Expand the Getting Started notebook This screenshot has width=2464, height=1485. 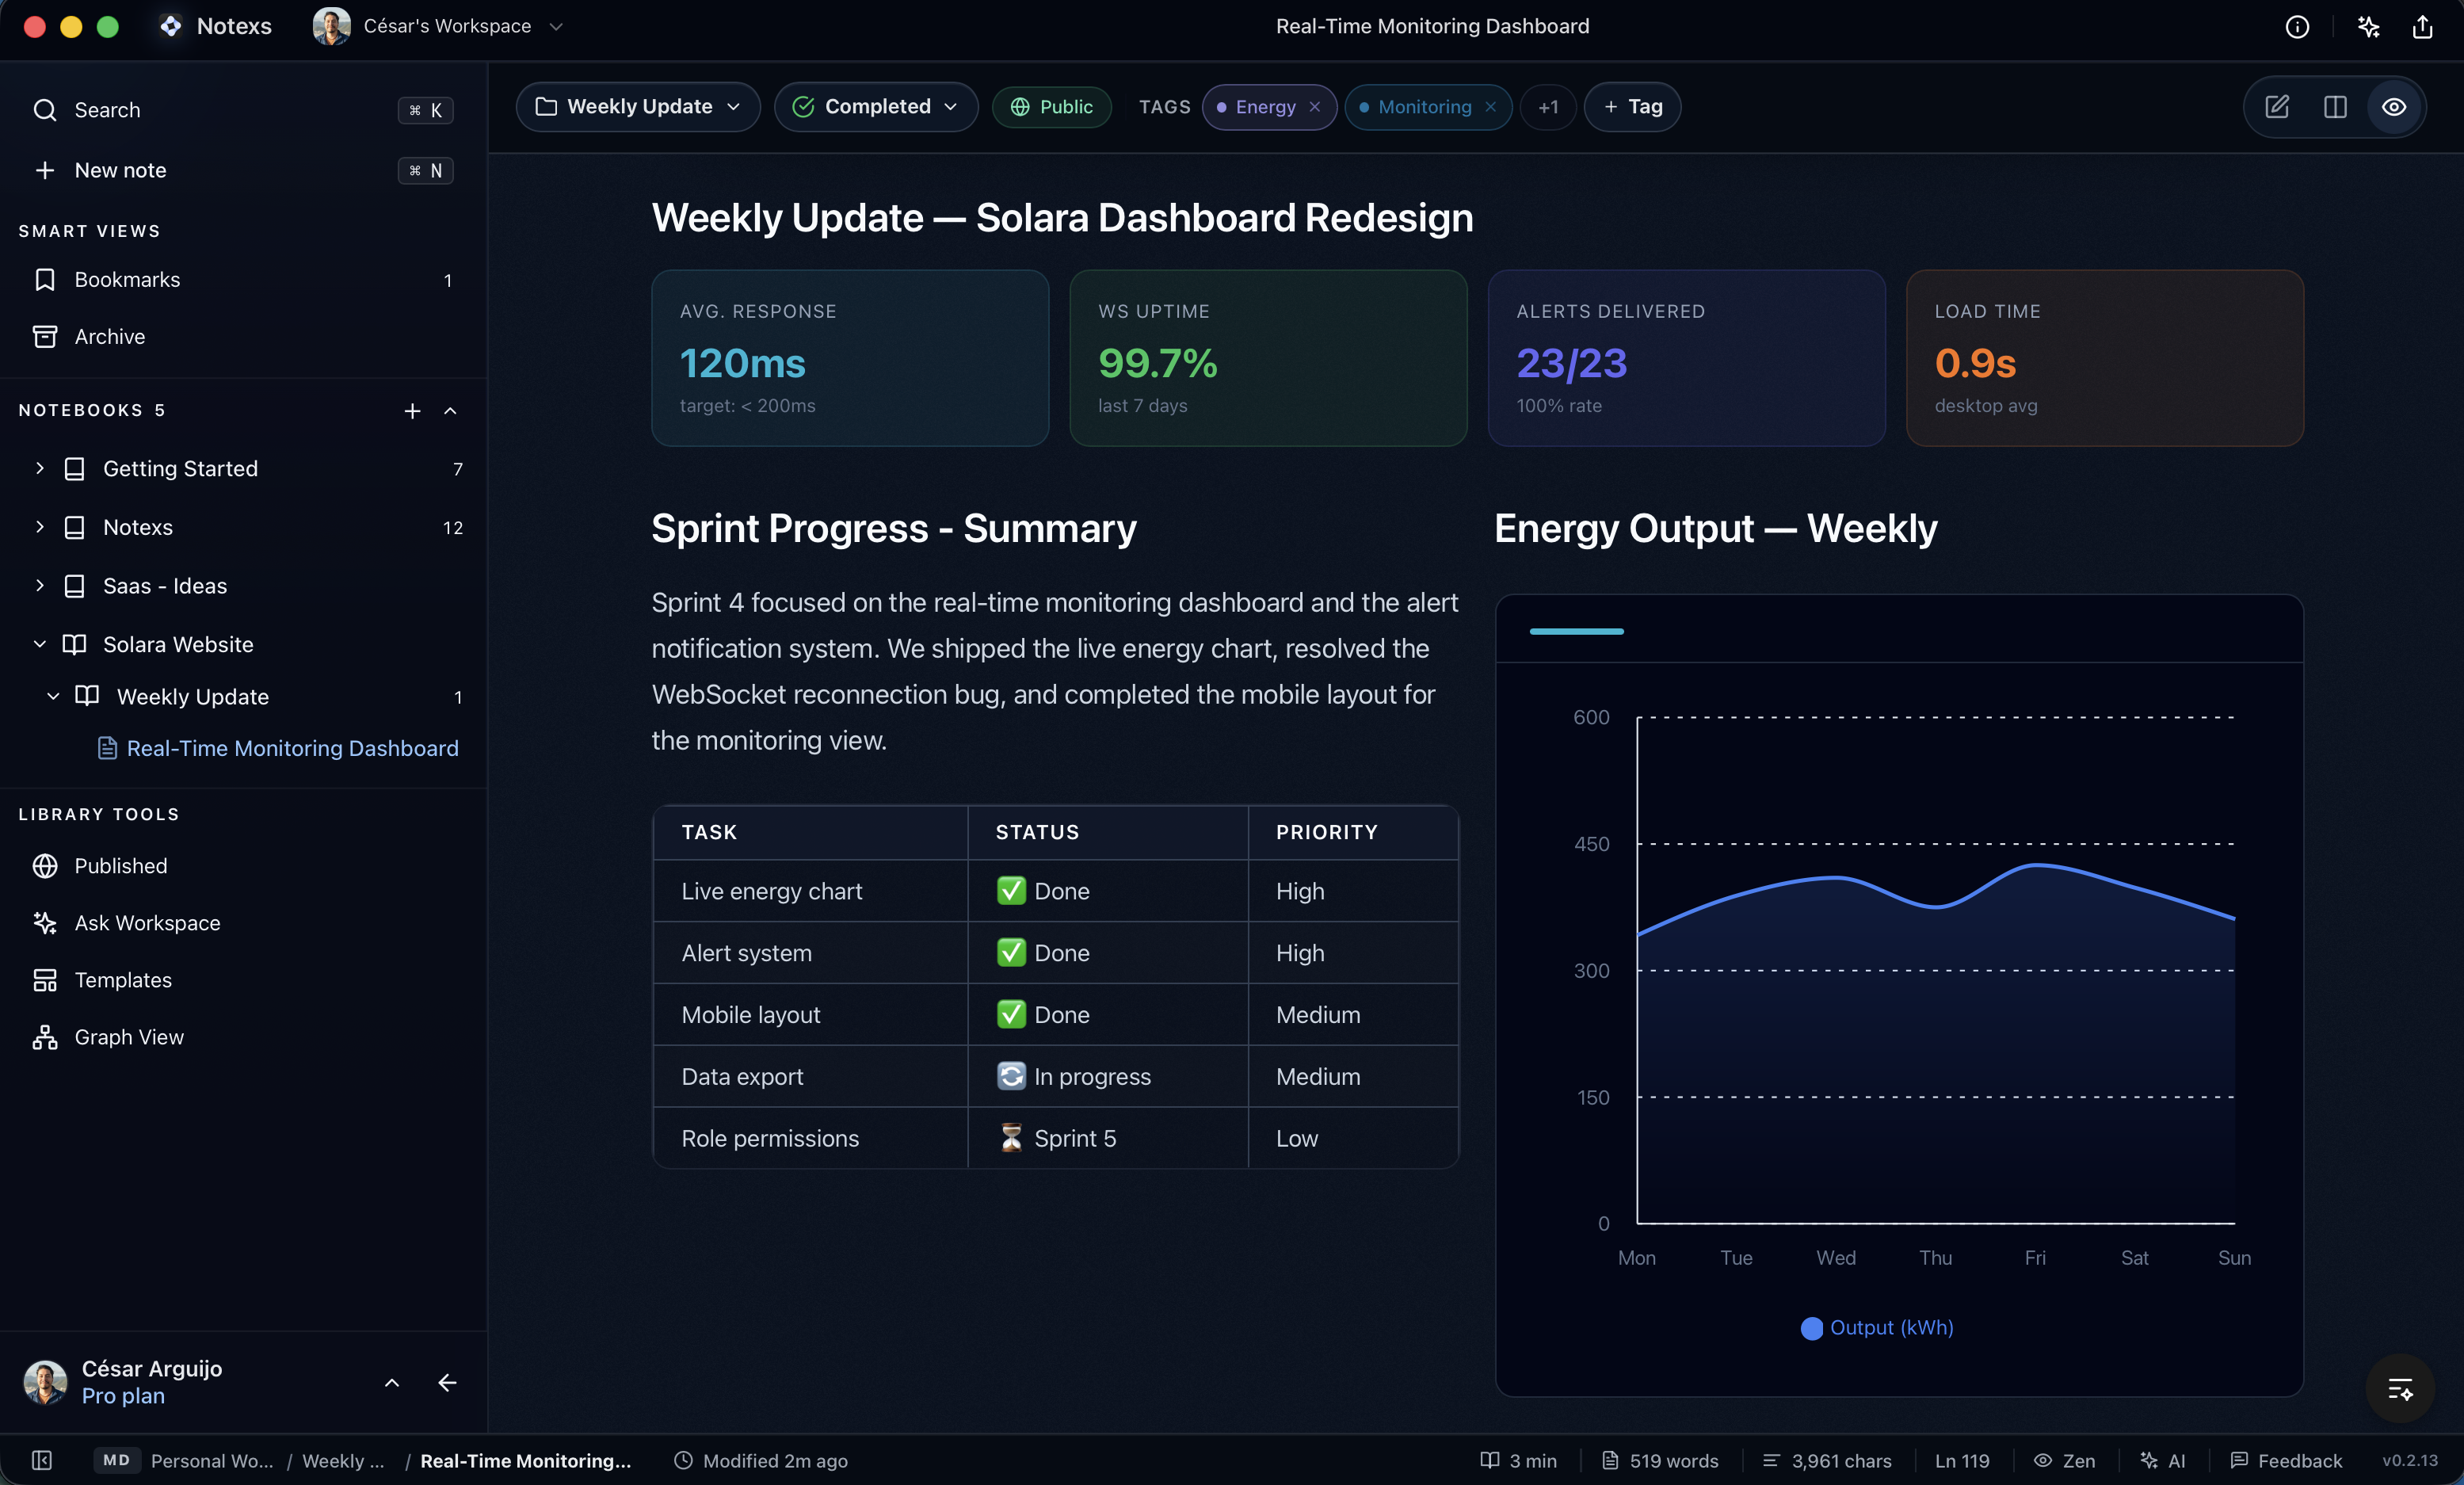point(40,468)
